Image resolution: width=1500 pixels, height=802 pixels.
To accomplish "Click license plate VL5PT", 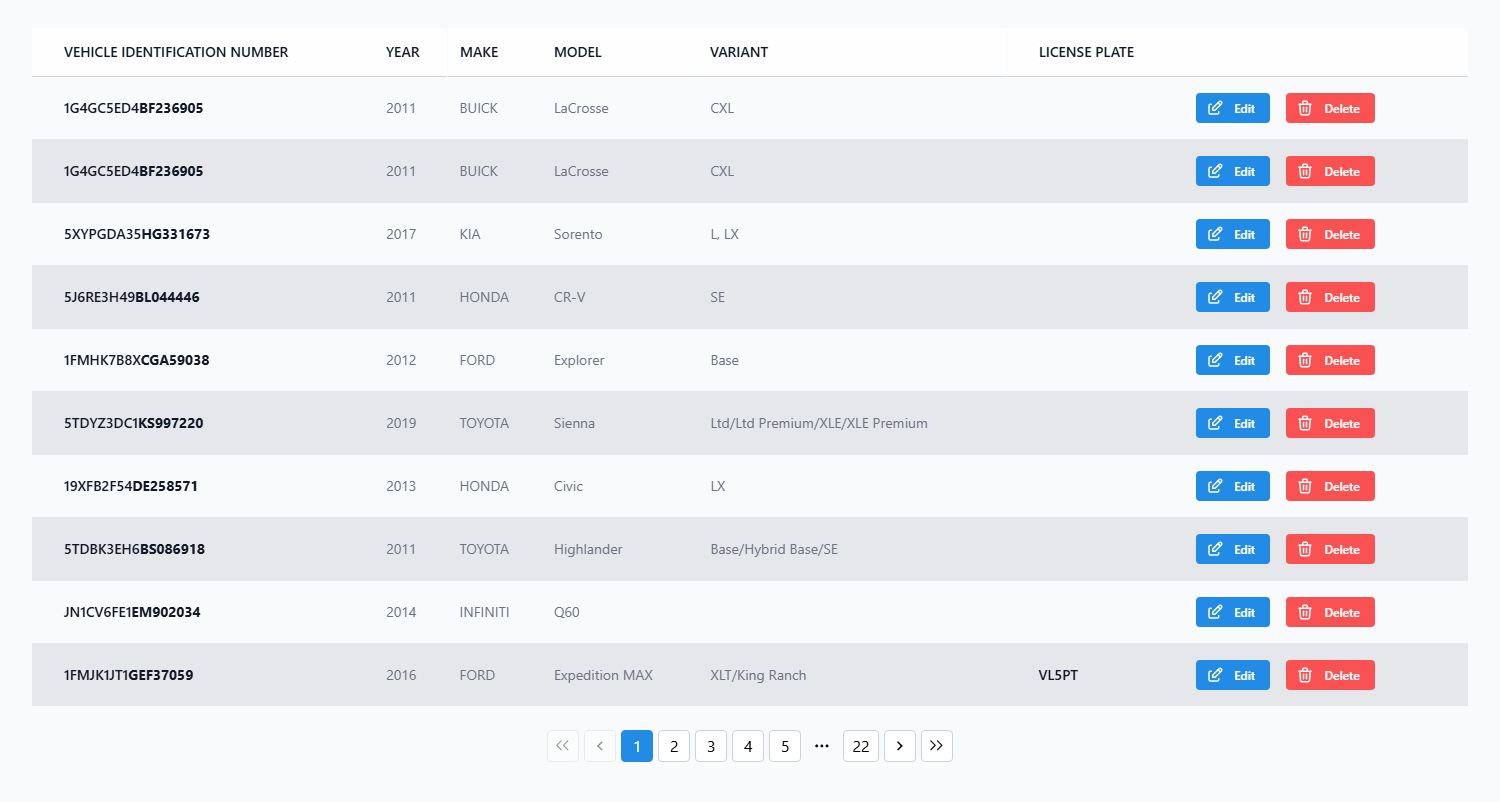I will coord(1059,675).
